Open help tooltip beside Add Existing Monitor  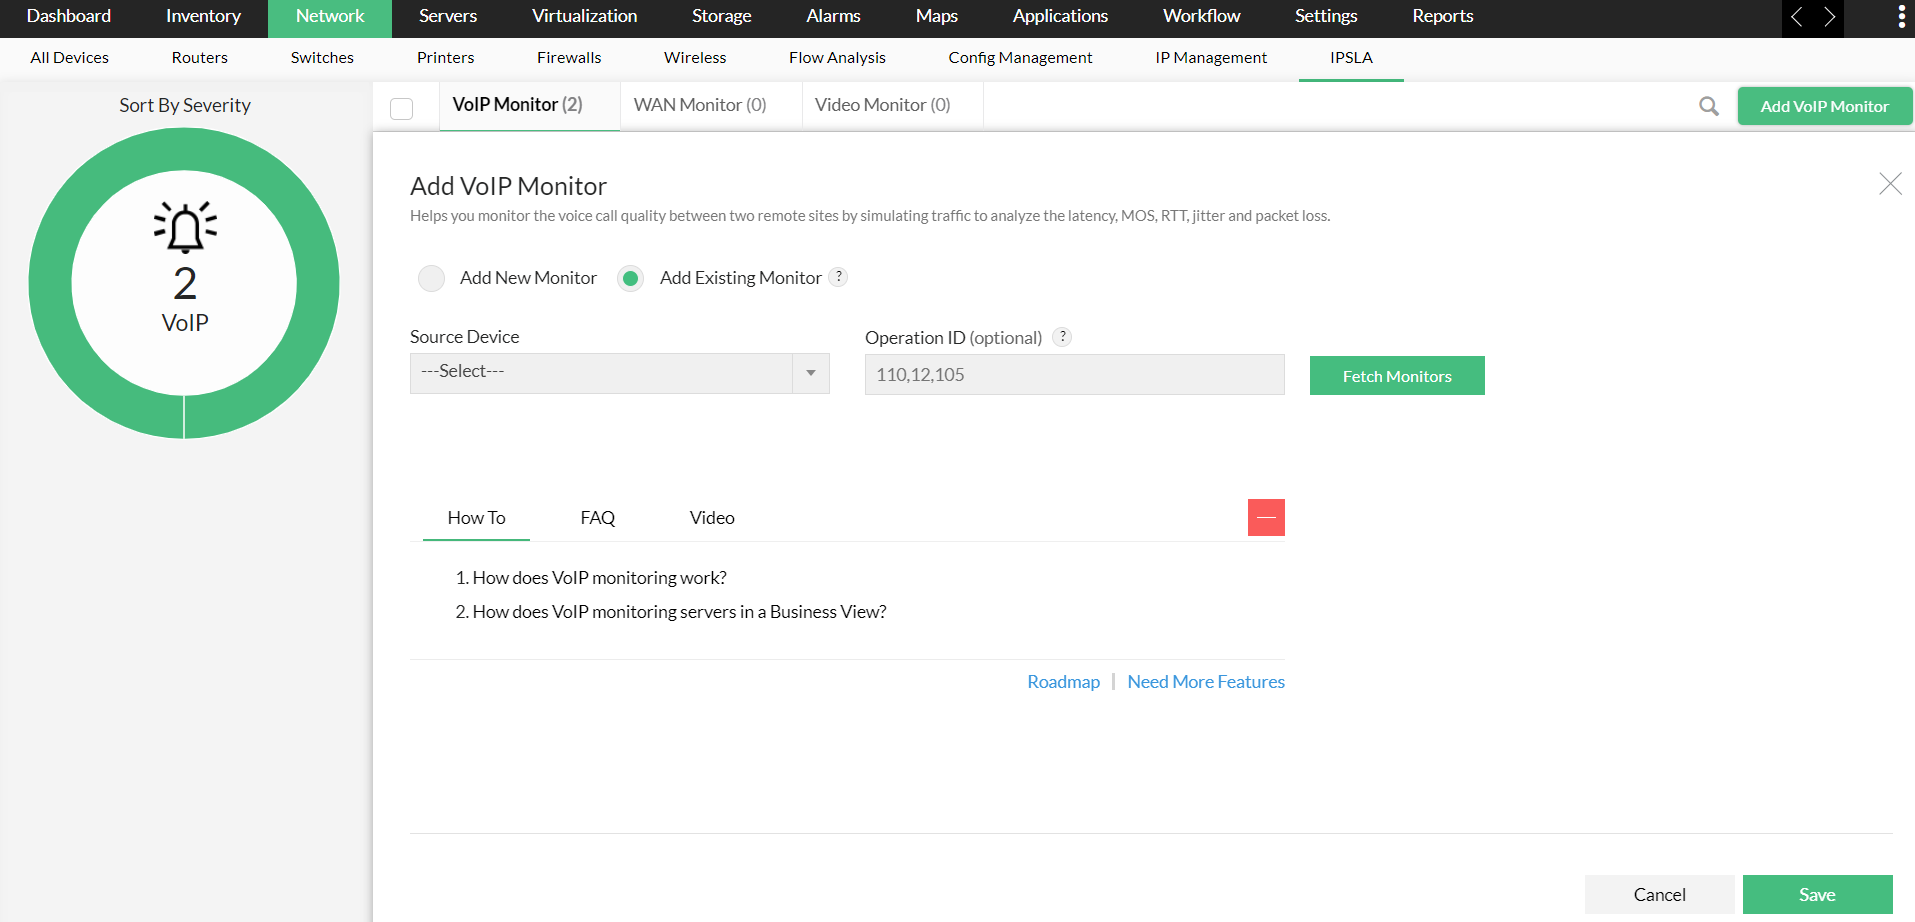click(839, 277)
